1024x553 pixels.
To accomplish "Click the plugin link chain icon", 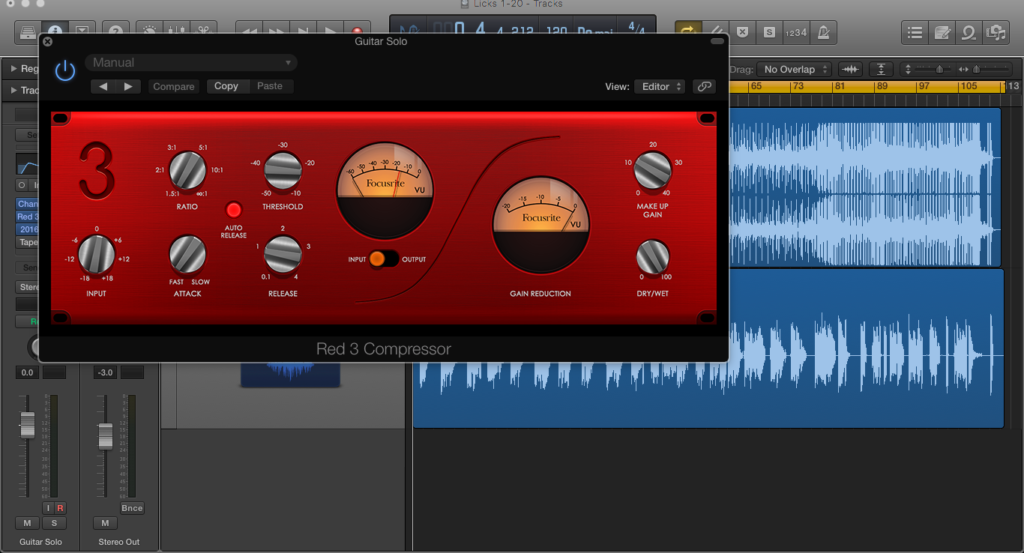I will pyautogui.click(x=704, y=86).
